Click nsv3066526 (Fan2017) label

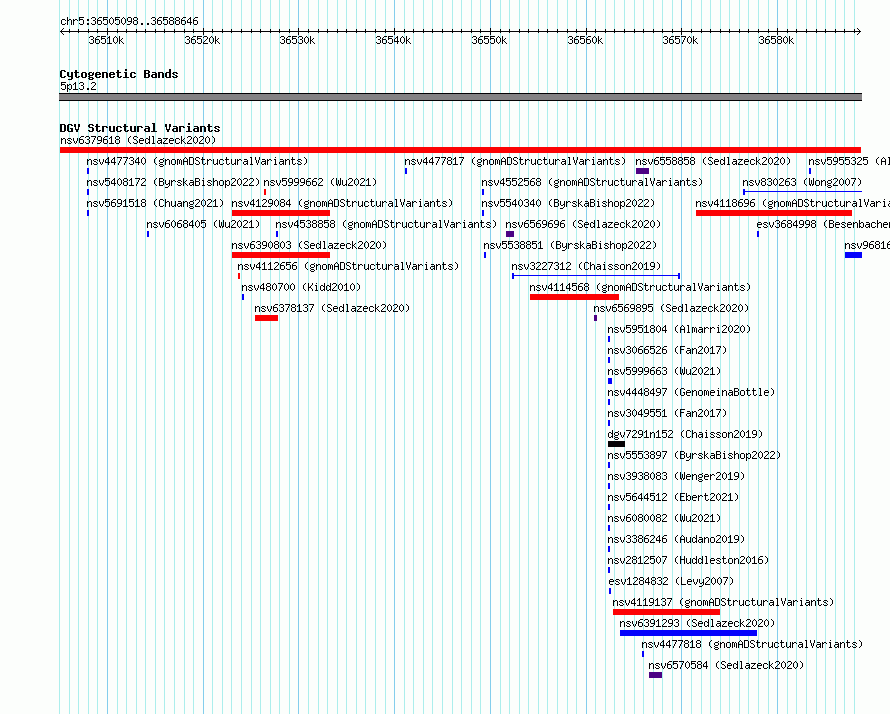click(667, 350)
